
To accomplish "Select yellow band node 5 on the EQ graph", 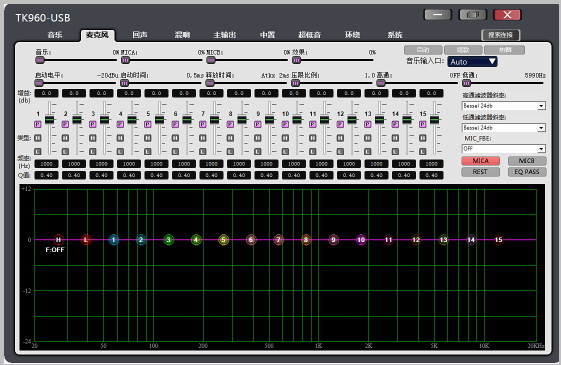I will pyautogui.click(x=224, y=239).
